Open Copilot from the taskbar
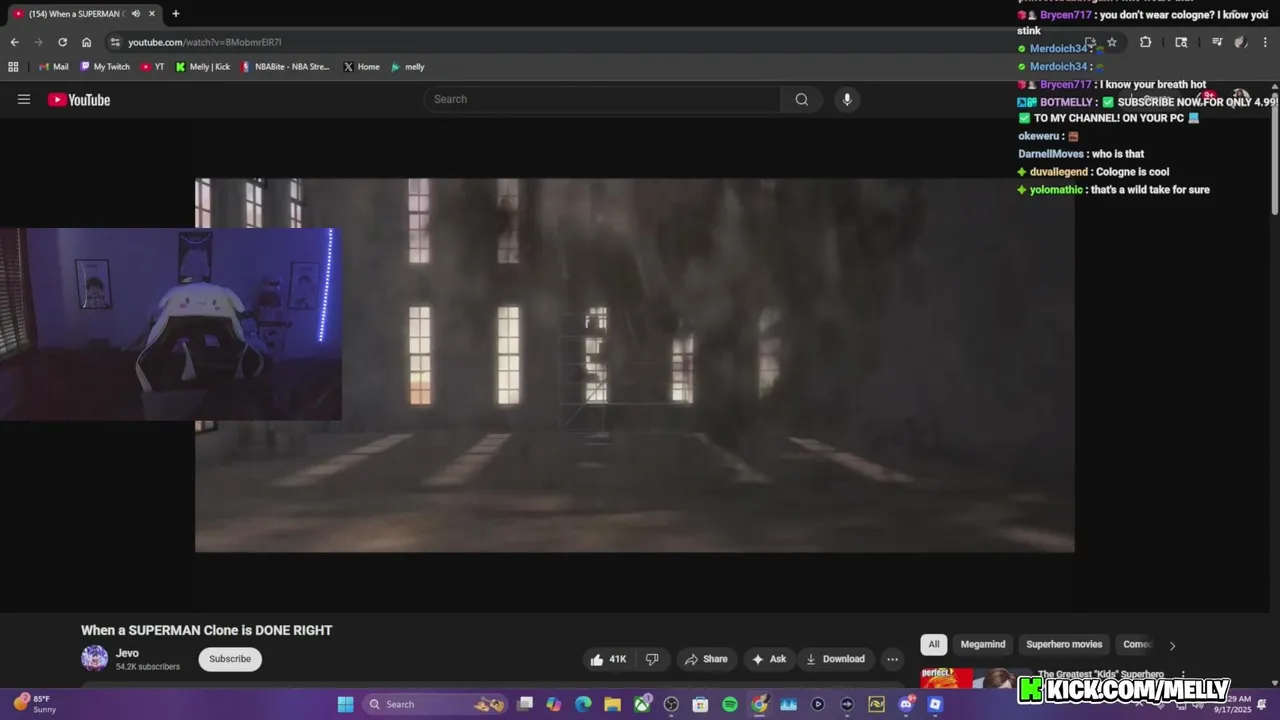Image resolution: width=1280 pixels, height=720 pixels. (x=554, y=704)
